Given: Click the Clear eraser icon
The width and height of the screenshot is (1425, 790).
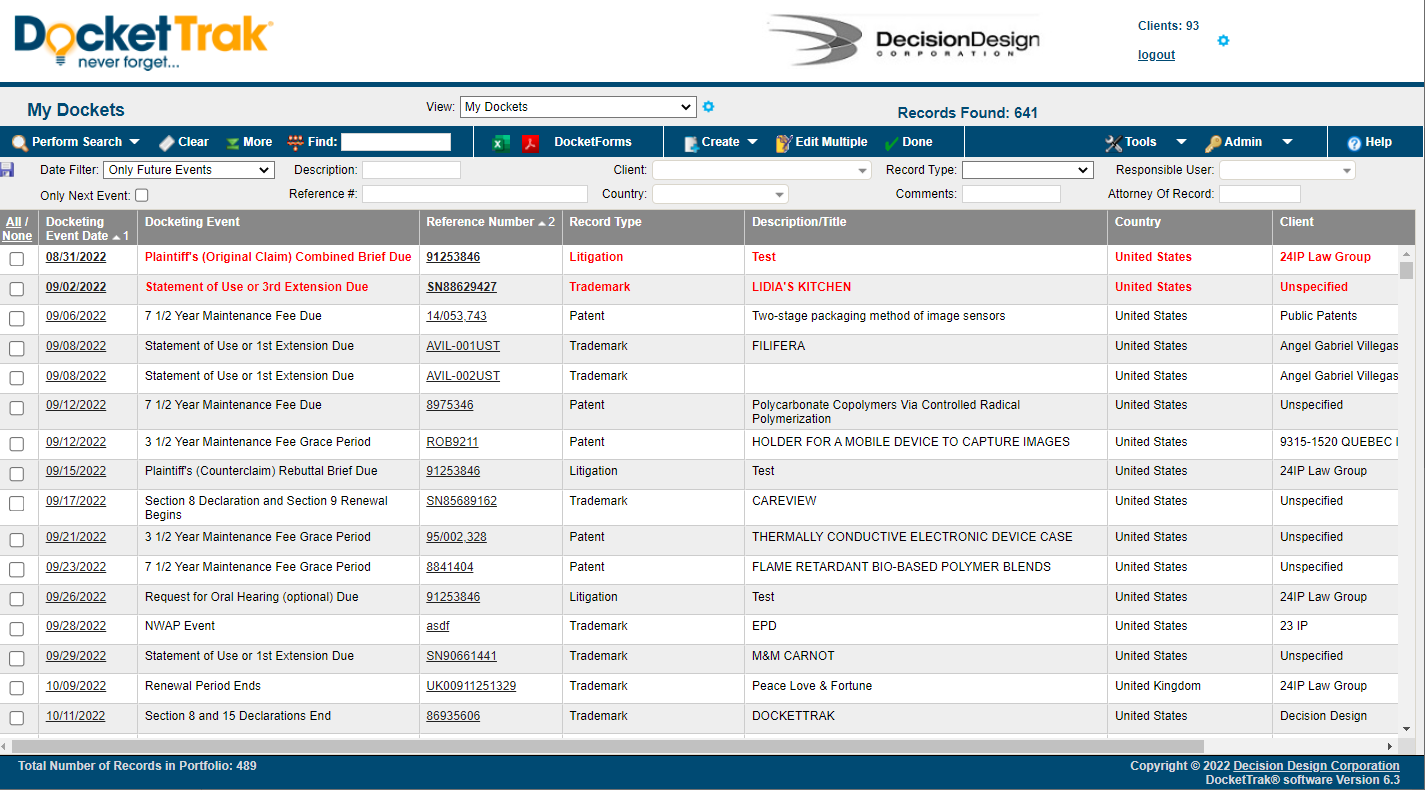Looking at the screenshot, I should [168, 142].
